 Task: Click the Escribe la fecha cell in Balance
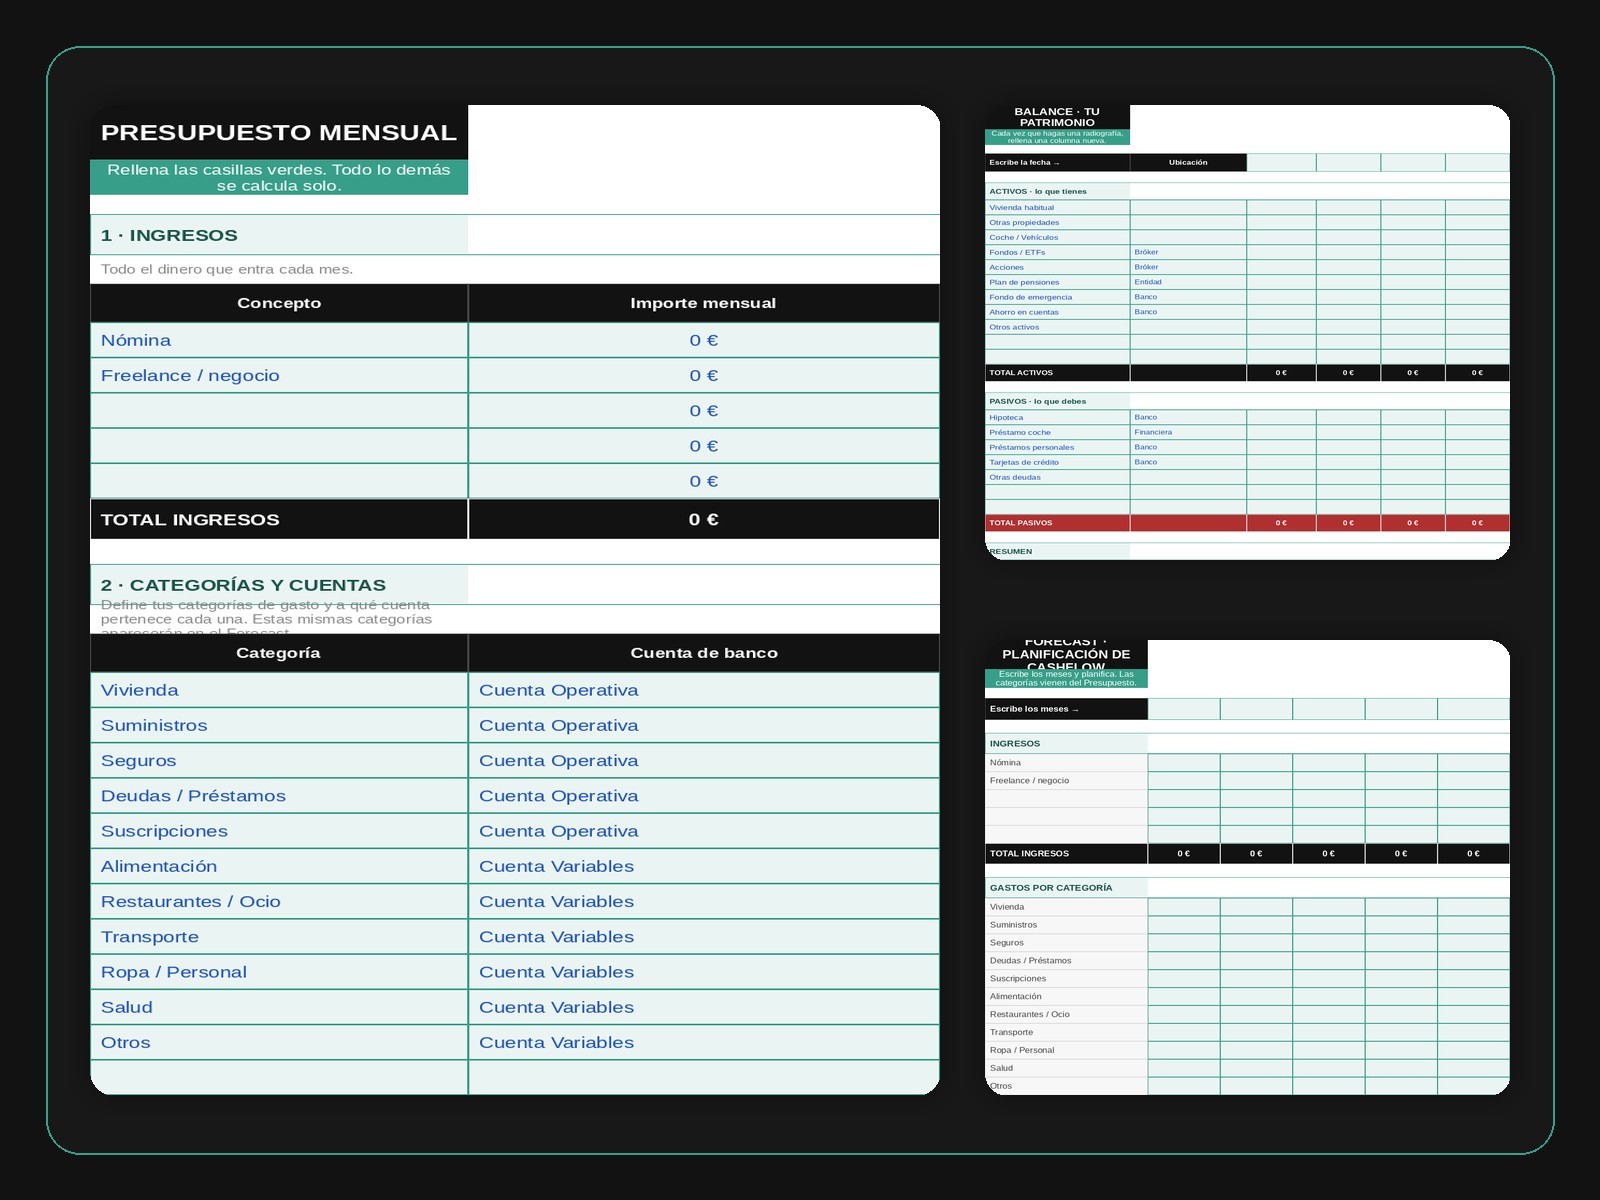coord(1057,162)
